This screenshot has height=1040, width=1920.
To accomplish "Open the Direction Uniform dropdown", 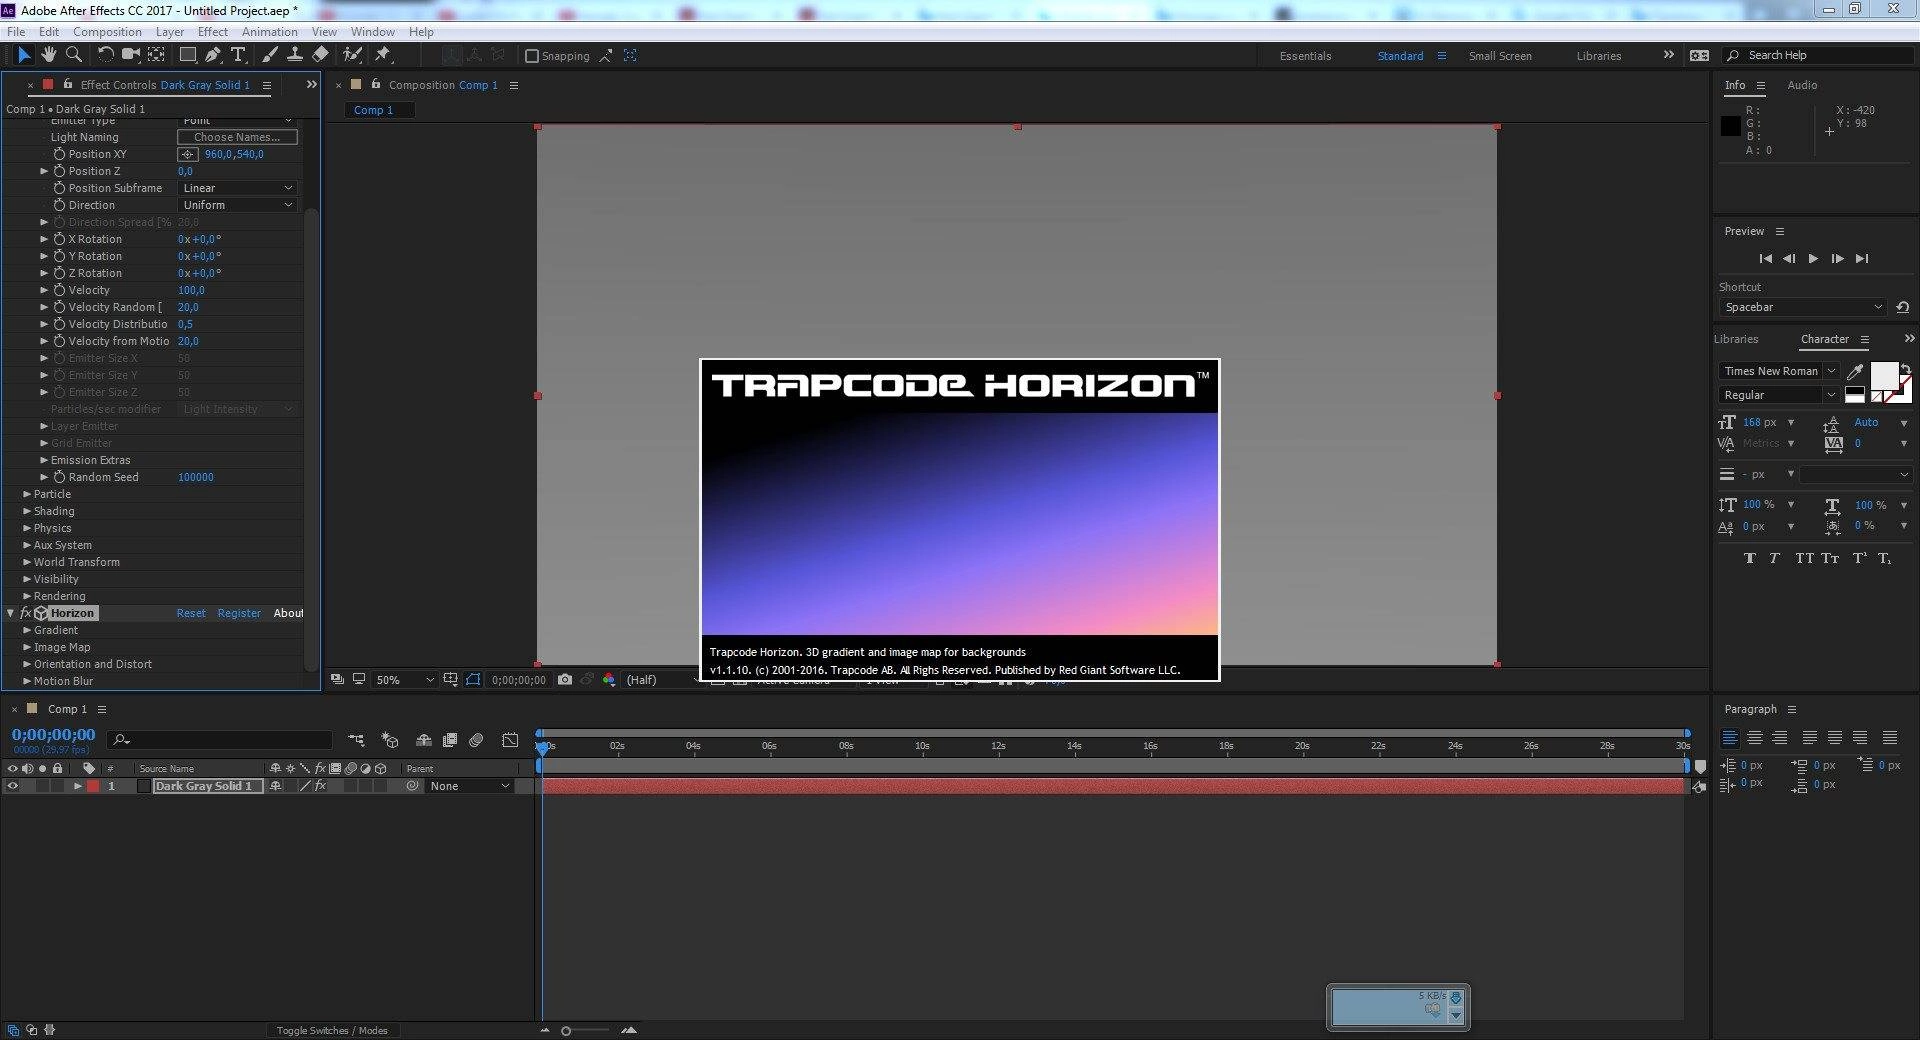I will pyautogui.click(x=238, y=205).
